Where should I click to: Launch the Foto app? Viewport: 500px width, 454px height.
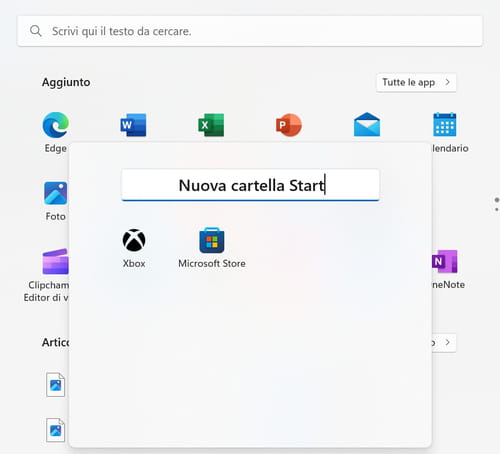pos(56,193)
